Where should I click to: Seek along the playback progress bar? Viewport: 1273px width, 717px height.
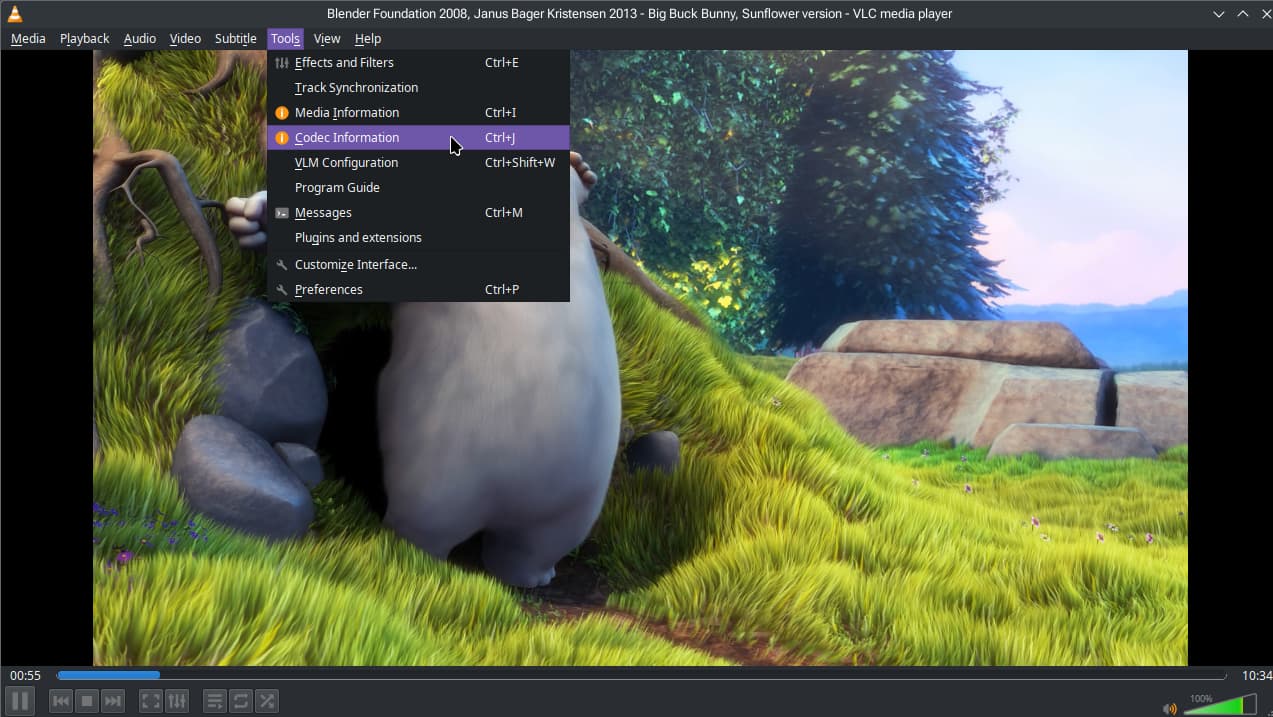click(x=641, y=676)
